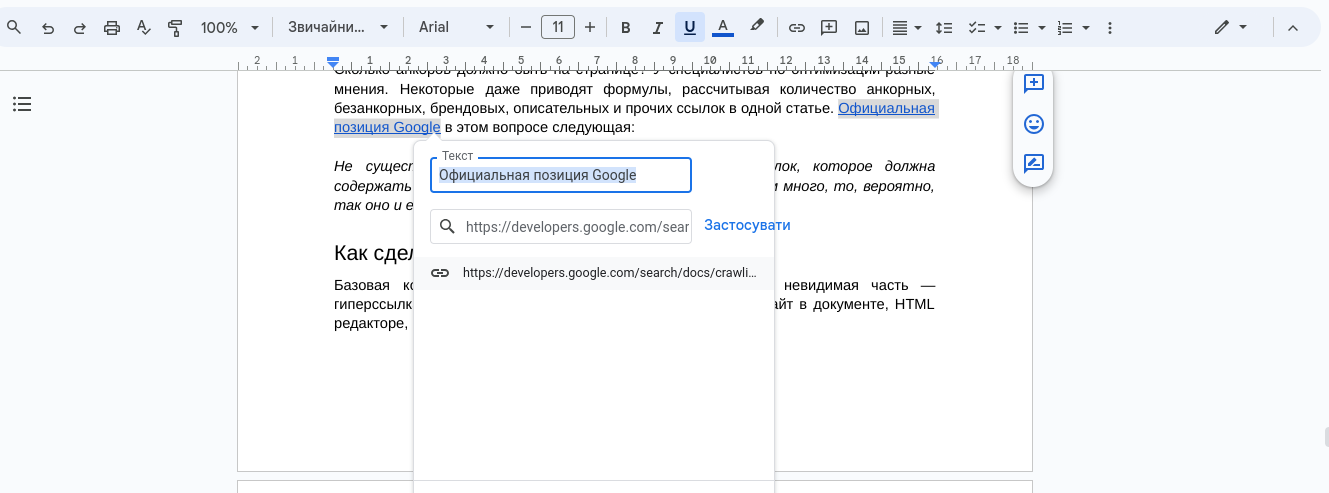Click the Print icon
Screen dimensions: 1329x493
pyautogui.click(x=112, y=28)
